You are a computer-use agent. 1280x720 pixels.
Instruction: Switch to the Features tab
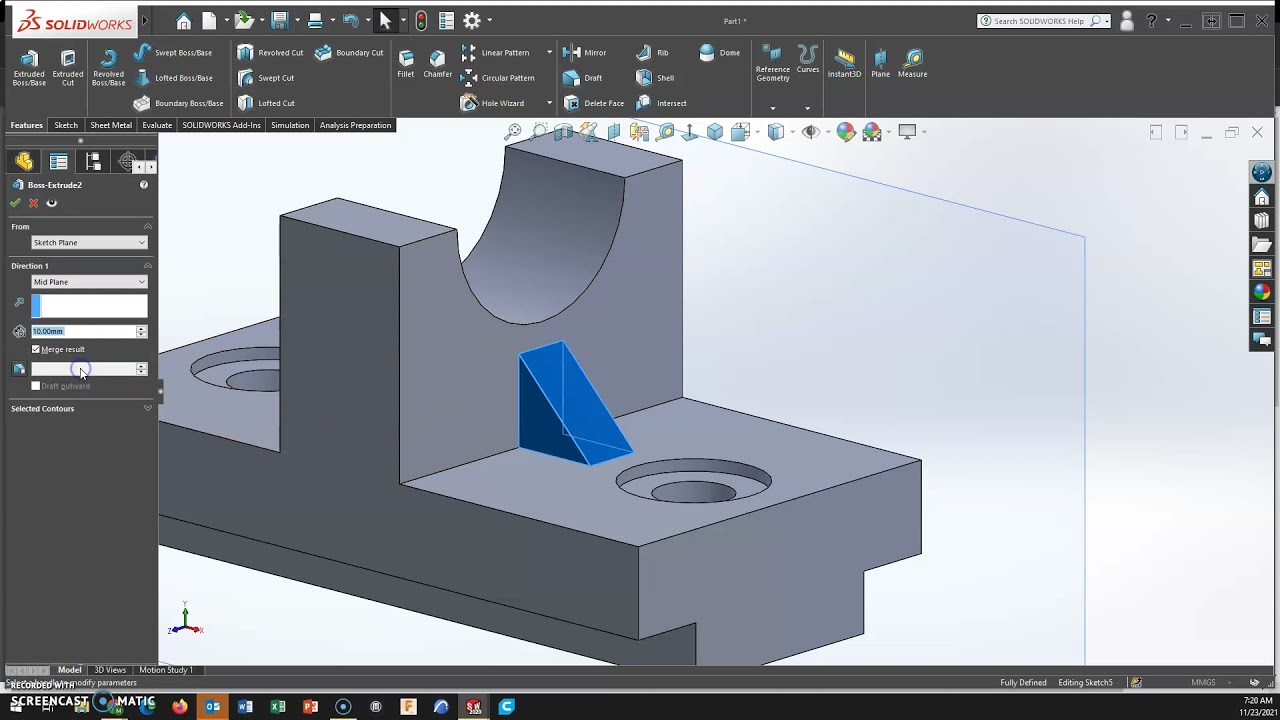(26, 125)
